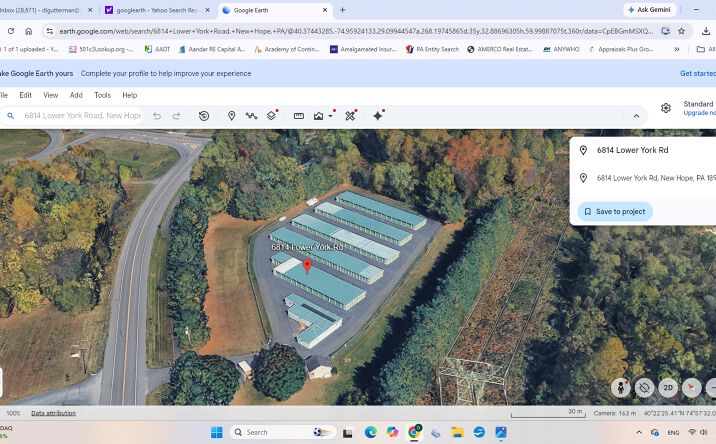Select the add placemark pin tool
This screenshot has height=444, width=716.
click(x=232, y=116)
